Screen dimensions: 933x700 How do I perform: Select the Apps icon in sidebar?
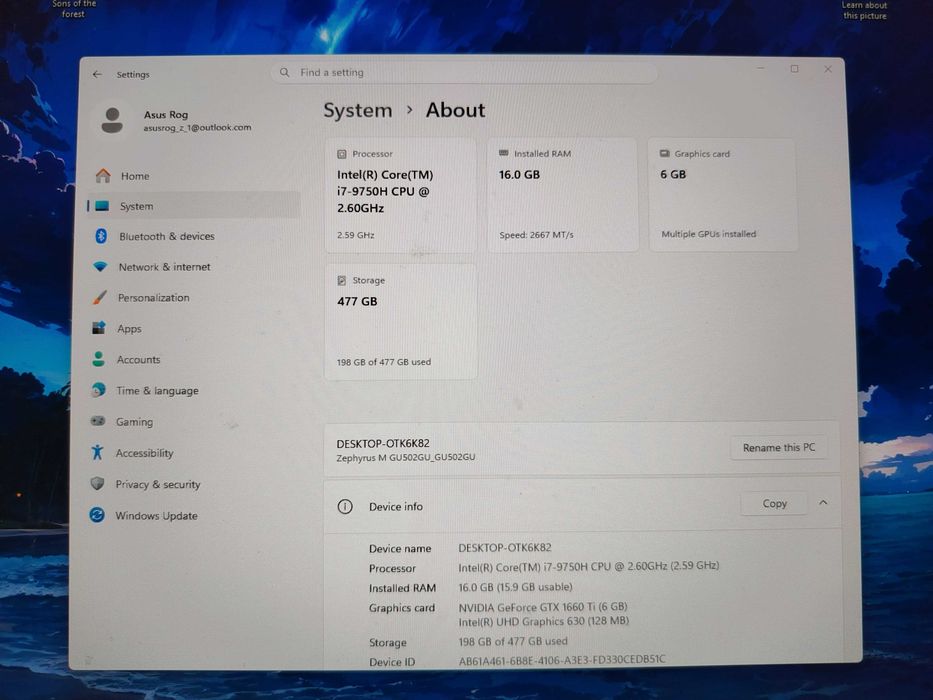(x=98, y=328)
